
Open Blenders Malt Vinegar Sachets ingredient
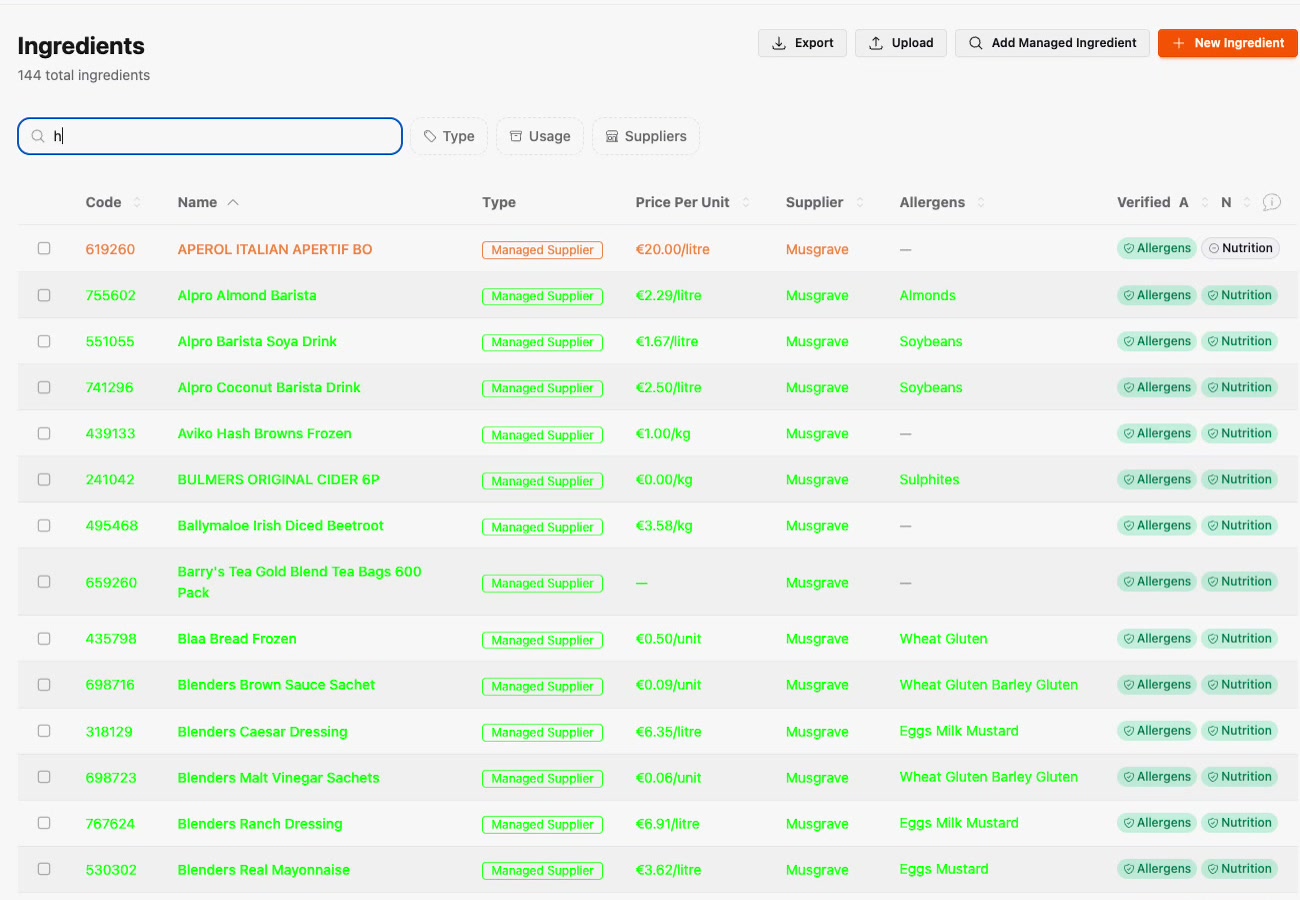click(279, 778)
